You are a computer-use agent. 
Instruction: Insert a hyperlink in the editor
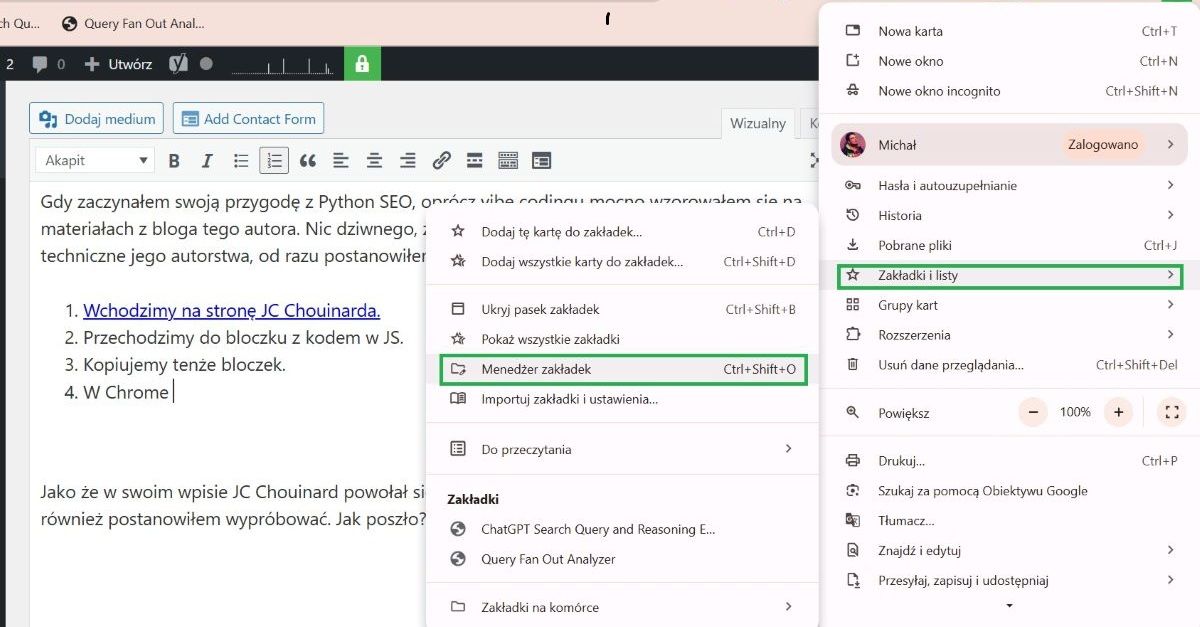click(442, 160)
